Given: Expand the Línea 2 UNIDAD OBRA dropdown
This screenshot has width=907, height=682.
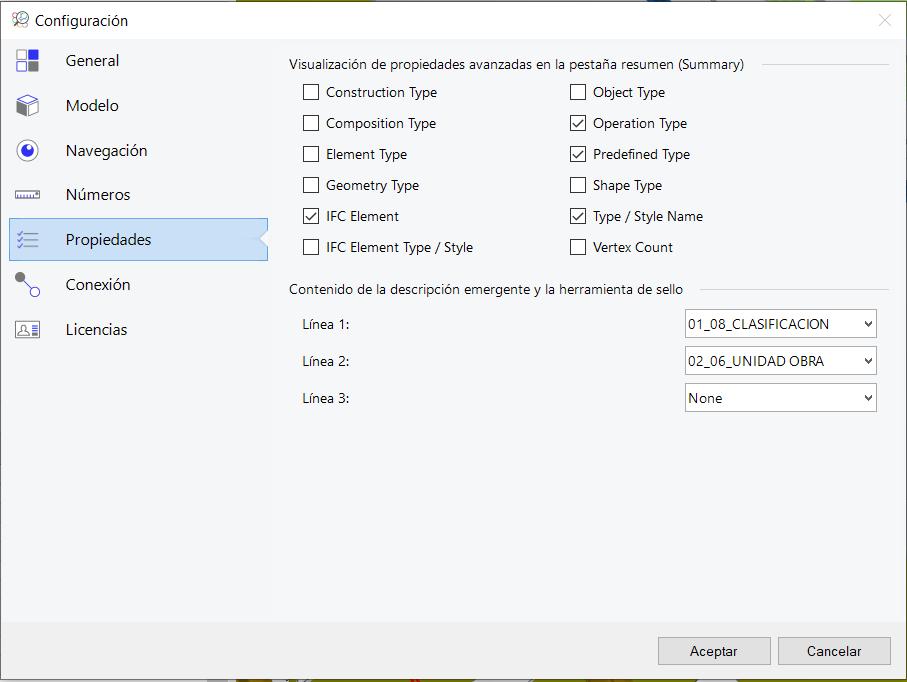Looking at the screenshot, I should 780,361.
